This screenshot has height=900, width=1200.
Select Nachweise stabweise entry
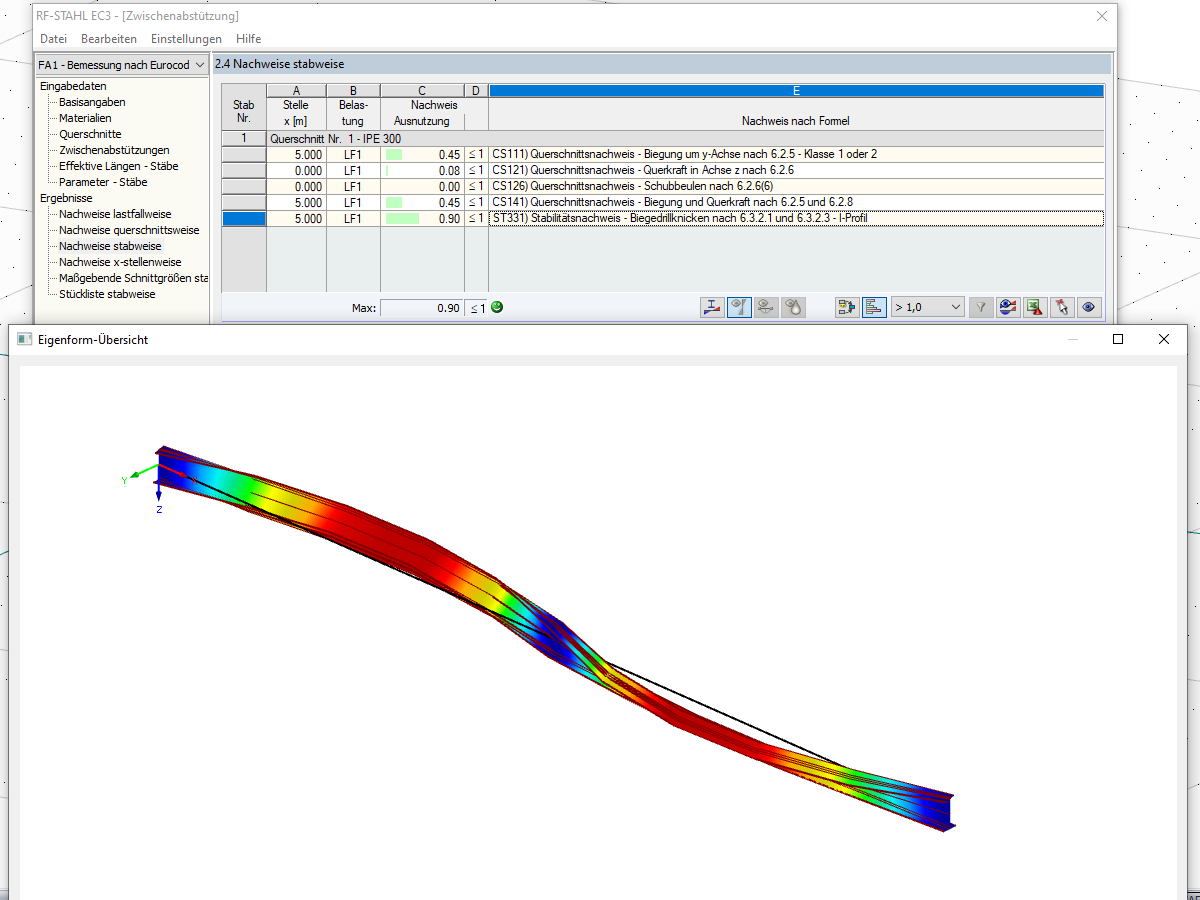110,246
